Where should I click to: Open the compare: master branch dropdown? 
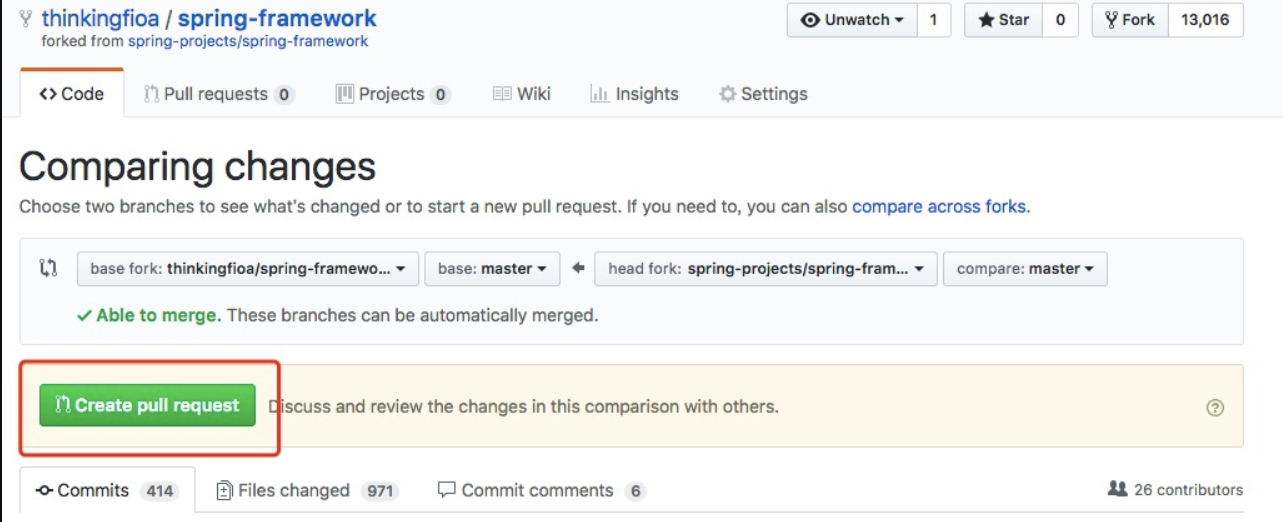click(1024, 269)
